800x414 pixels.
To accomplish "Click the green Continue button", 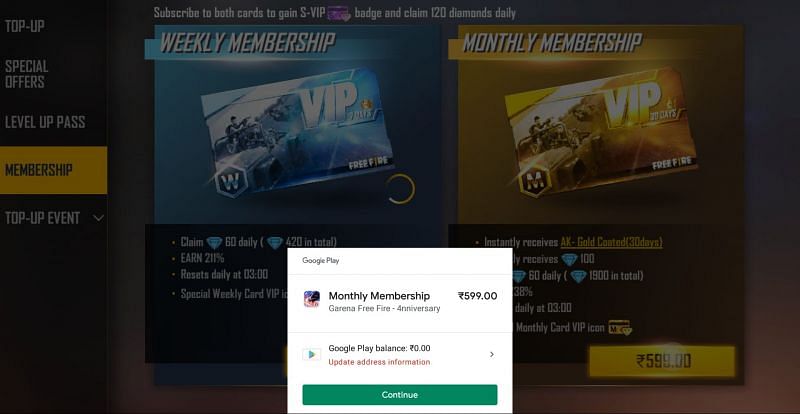I will click(399, 395).
